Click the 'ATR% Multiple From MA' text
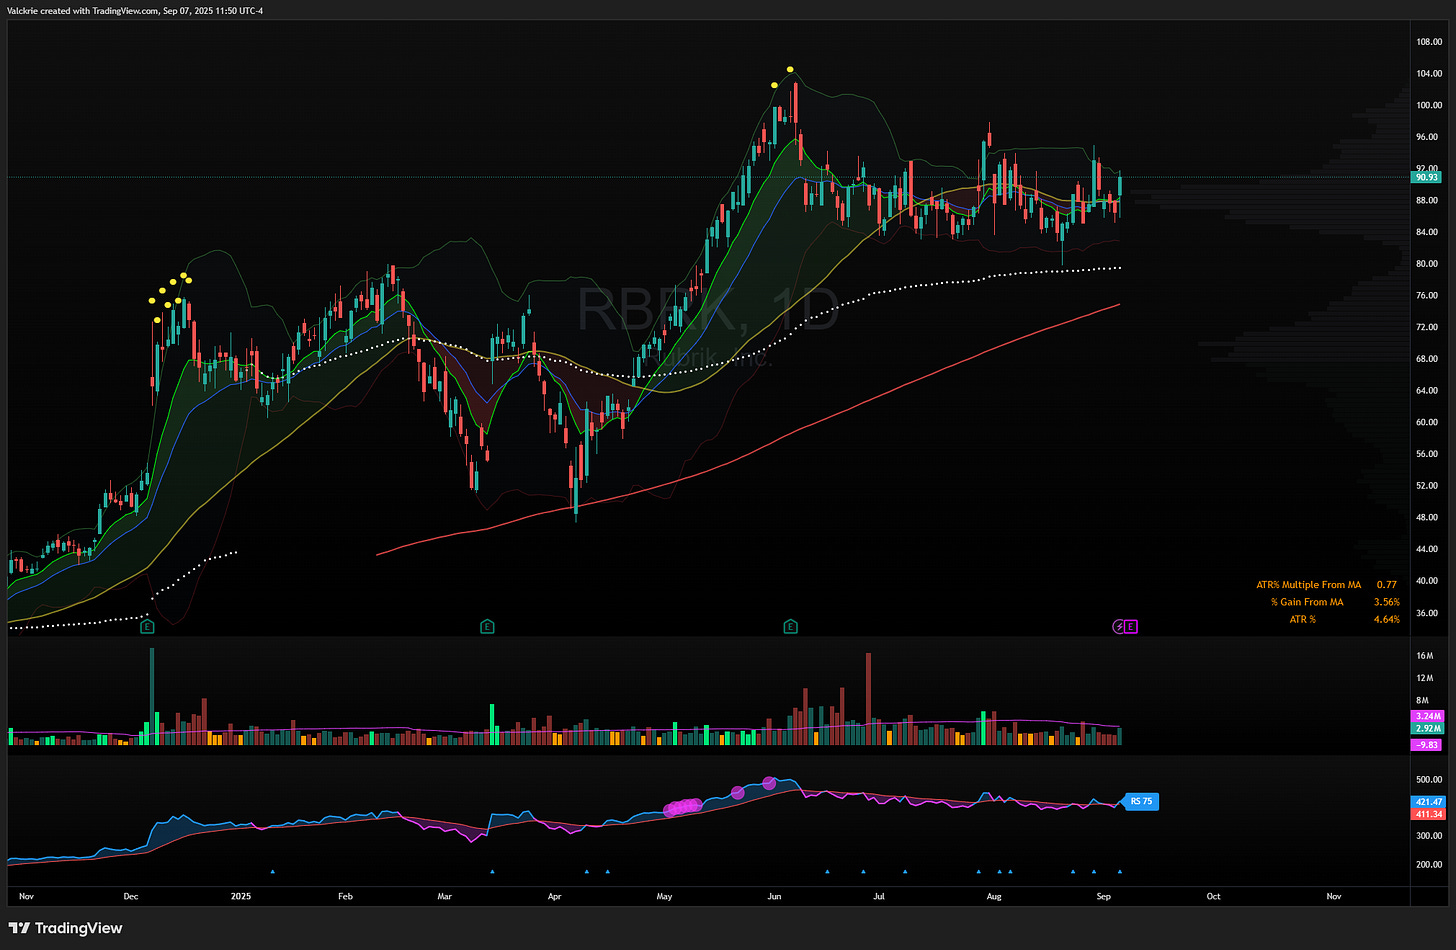This screenshot has width=1456, height=950. pos(1308,585)
